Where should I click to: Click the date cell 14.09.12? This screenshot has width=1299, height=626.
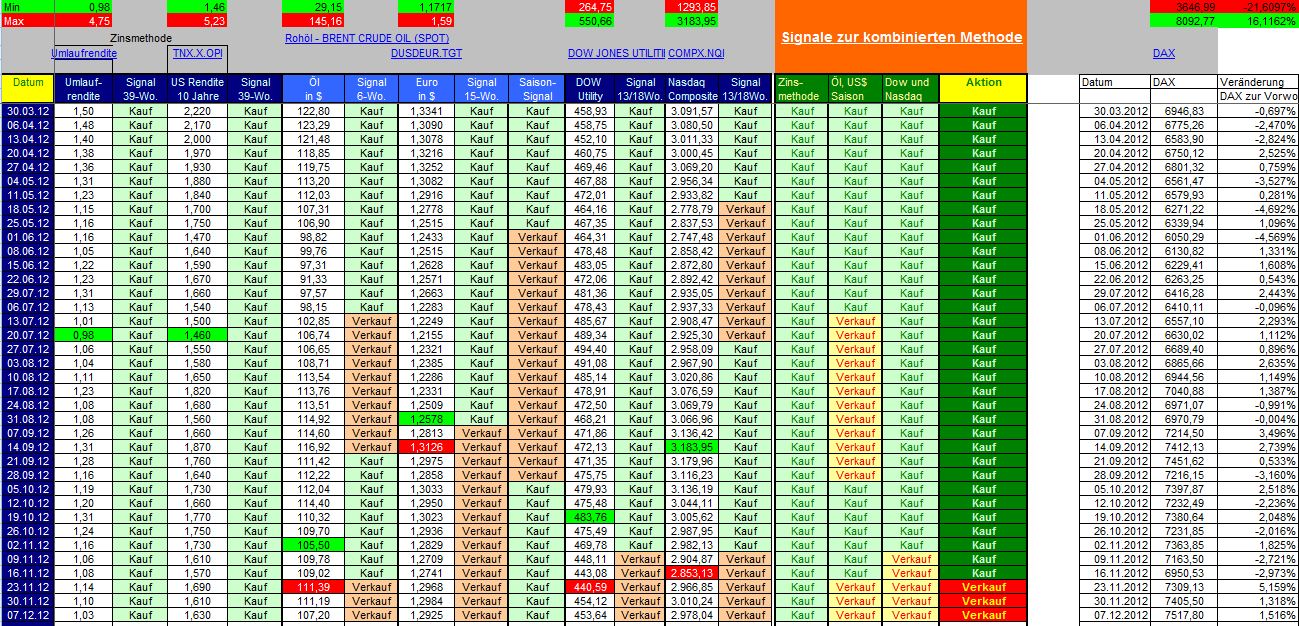point(29,447)
